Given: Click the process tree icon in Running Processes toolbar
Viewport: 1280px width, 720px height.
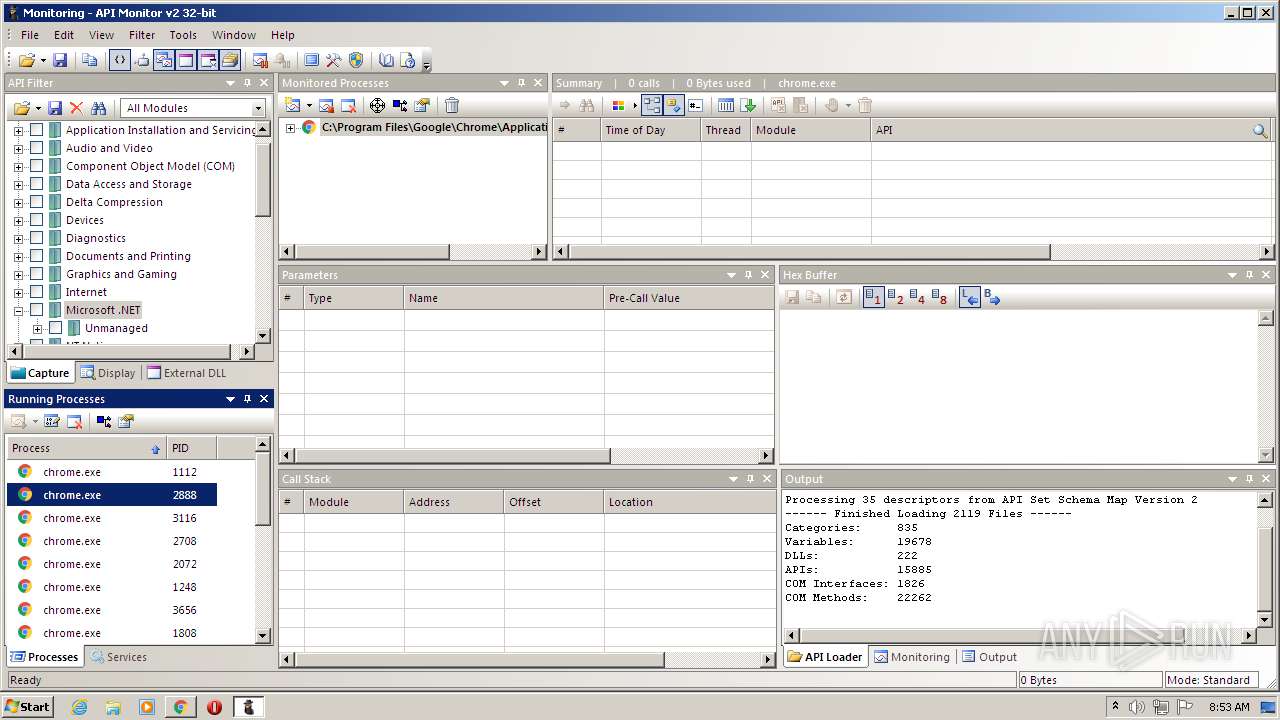Looking at the screenshot, I should pyautogui.click(x=104, y=421).
